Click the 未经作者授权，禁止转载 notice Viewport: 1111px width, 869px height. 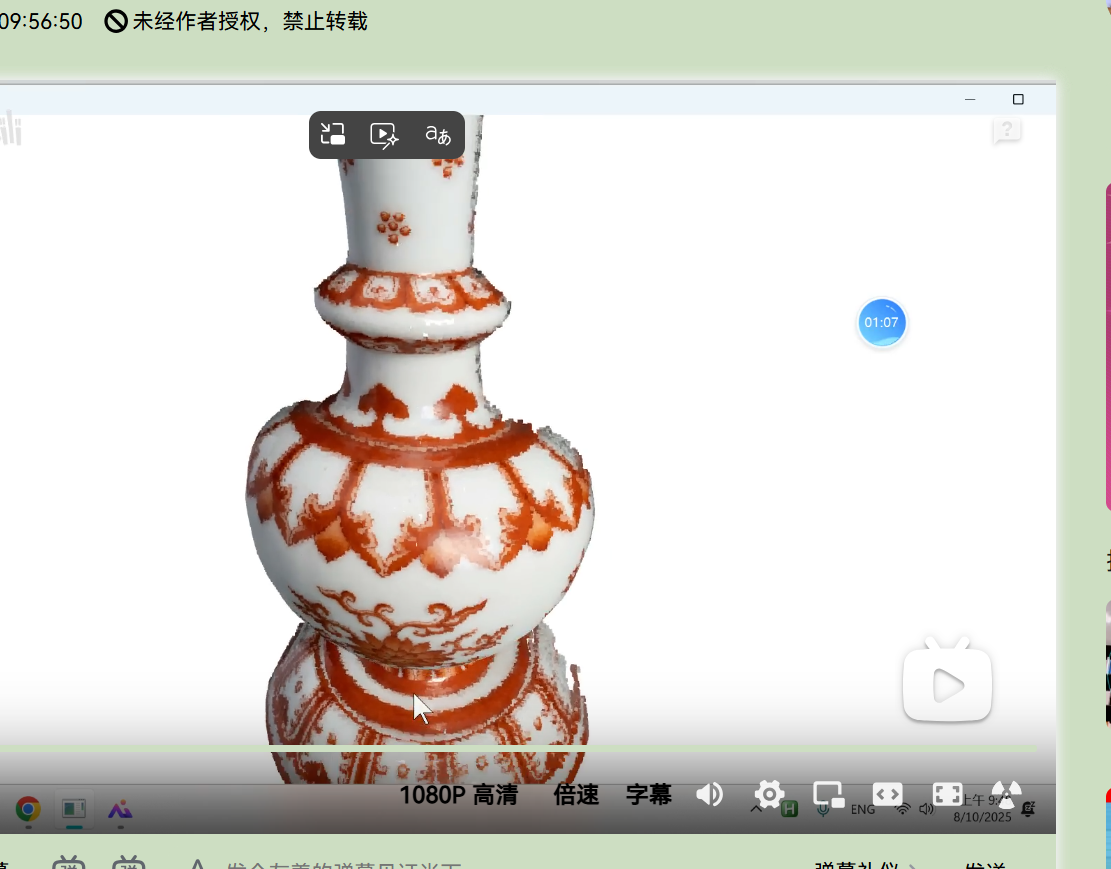pos(236,21)
